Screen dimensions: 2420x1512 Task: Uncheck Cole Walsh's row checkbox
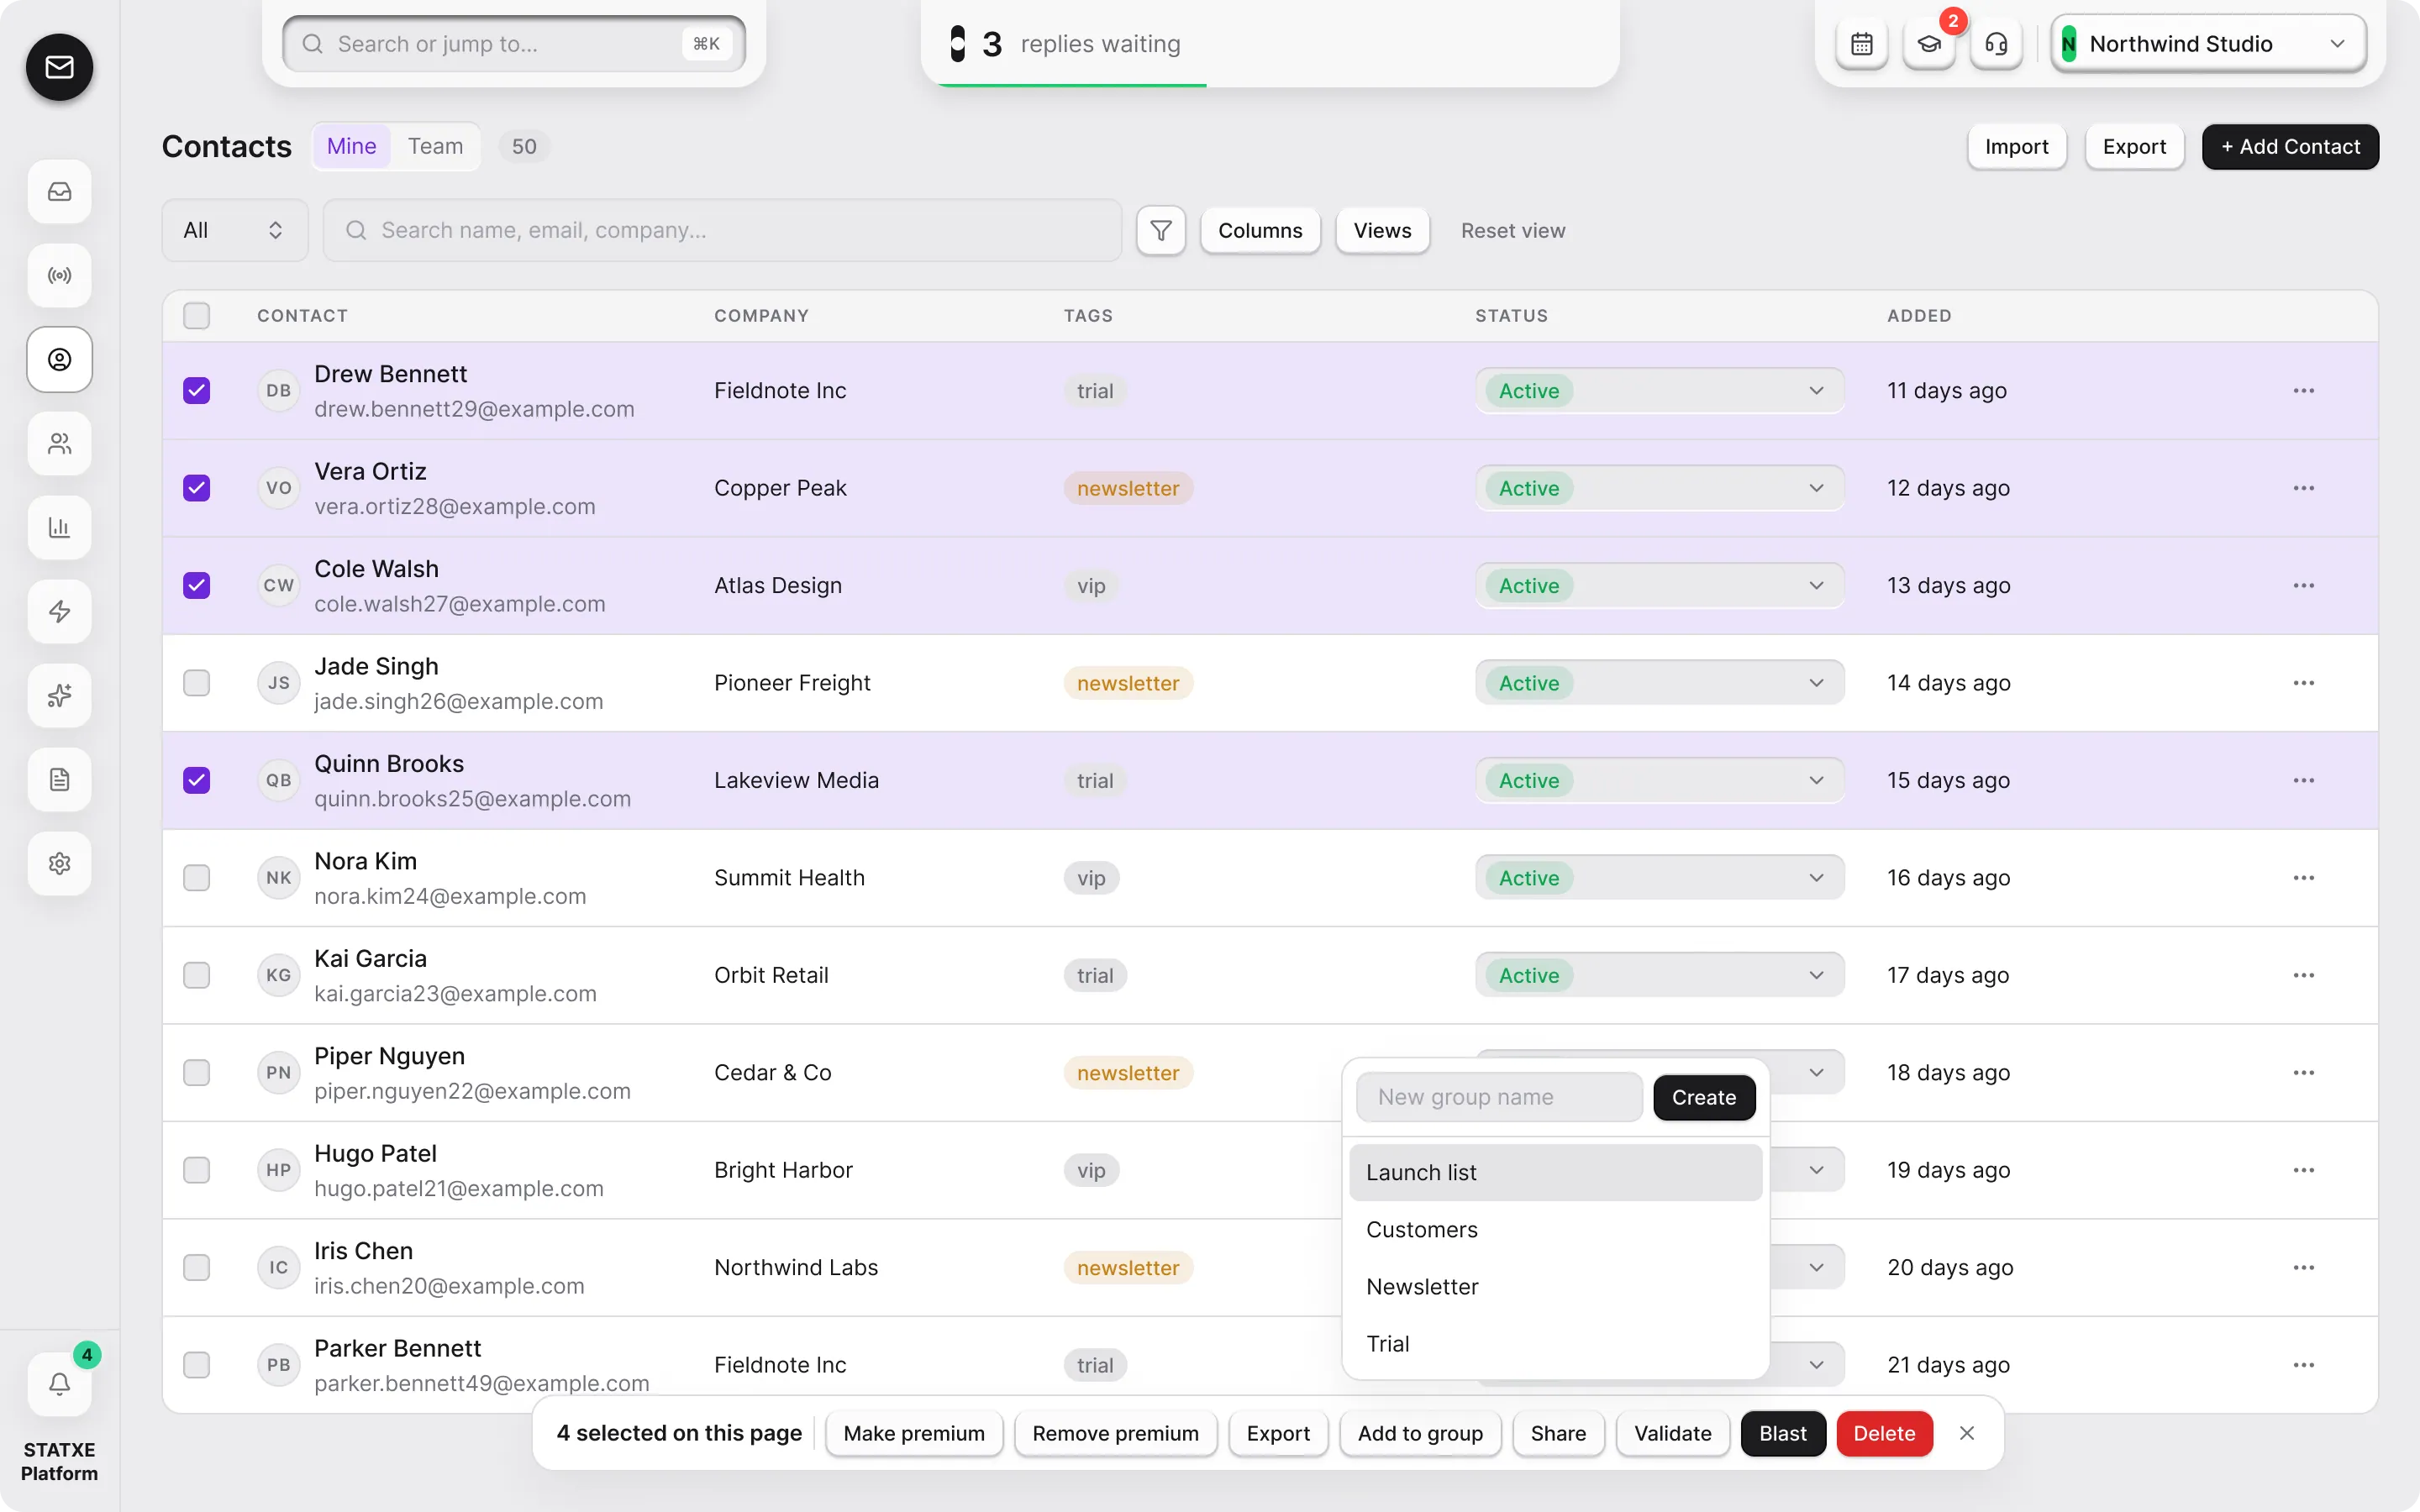[x=197, y=585]
